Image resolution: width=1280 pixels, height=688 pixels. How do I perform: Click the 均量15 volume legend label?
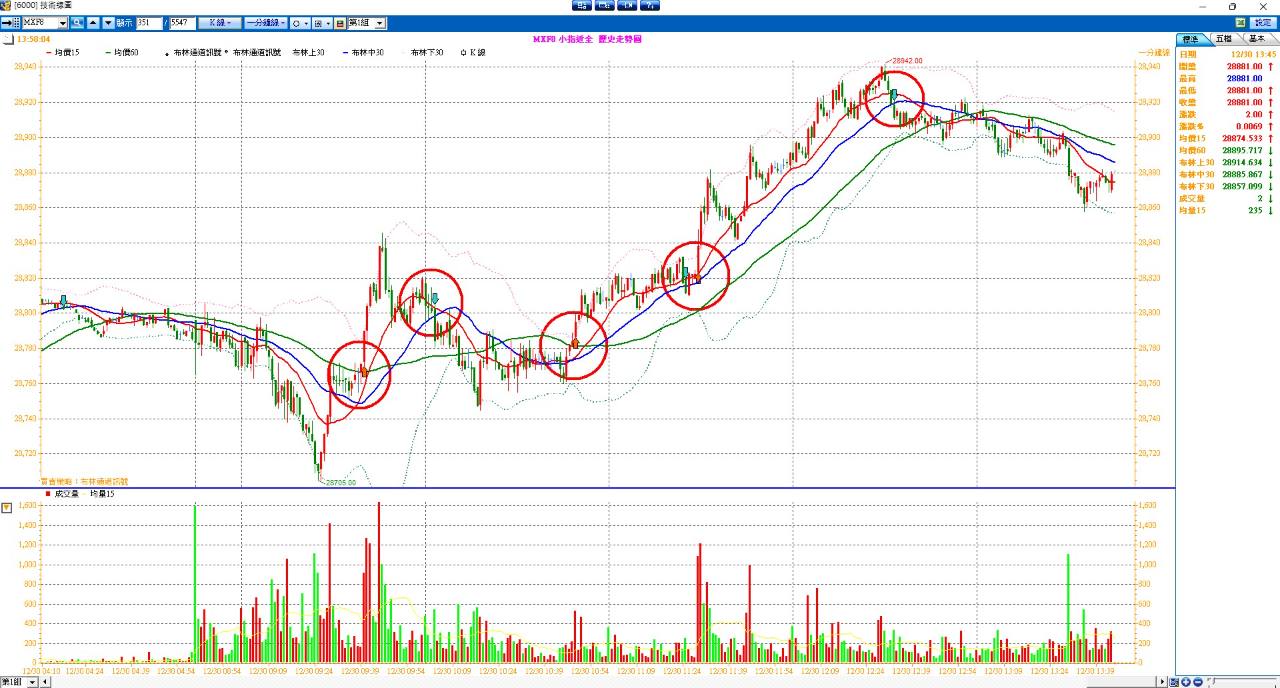(101, 494)
